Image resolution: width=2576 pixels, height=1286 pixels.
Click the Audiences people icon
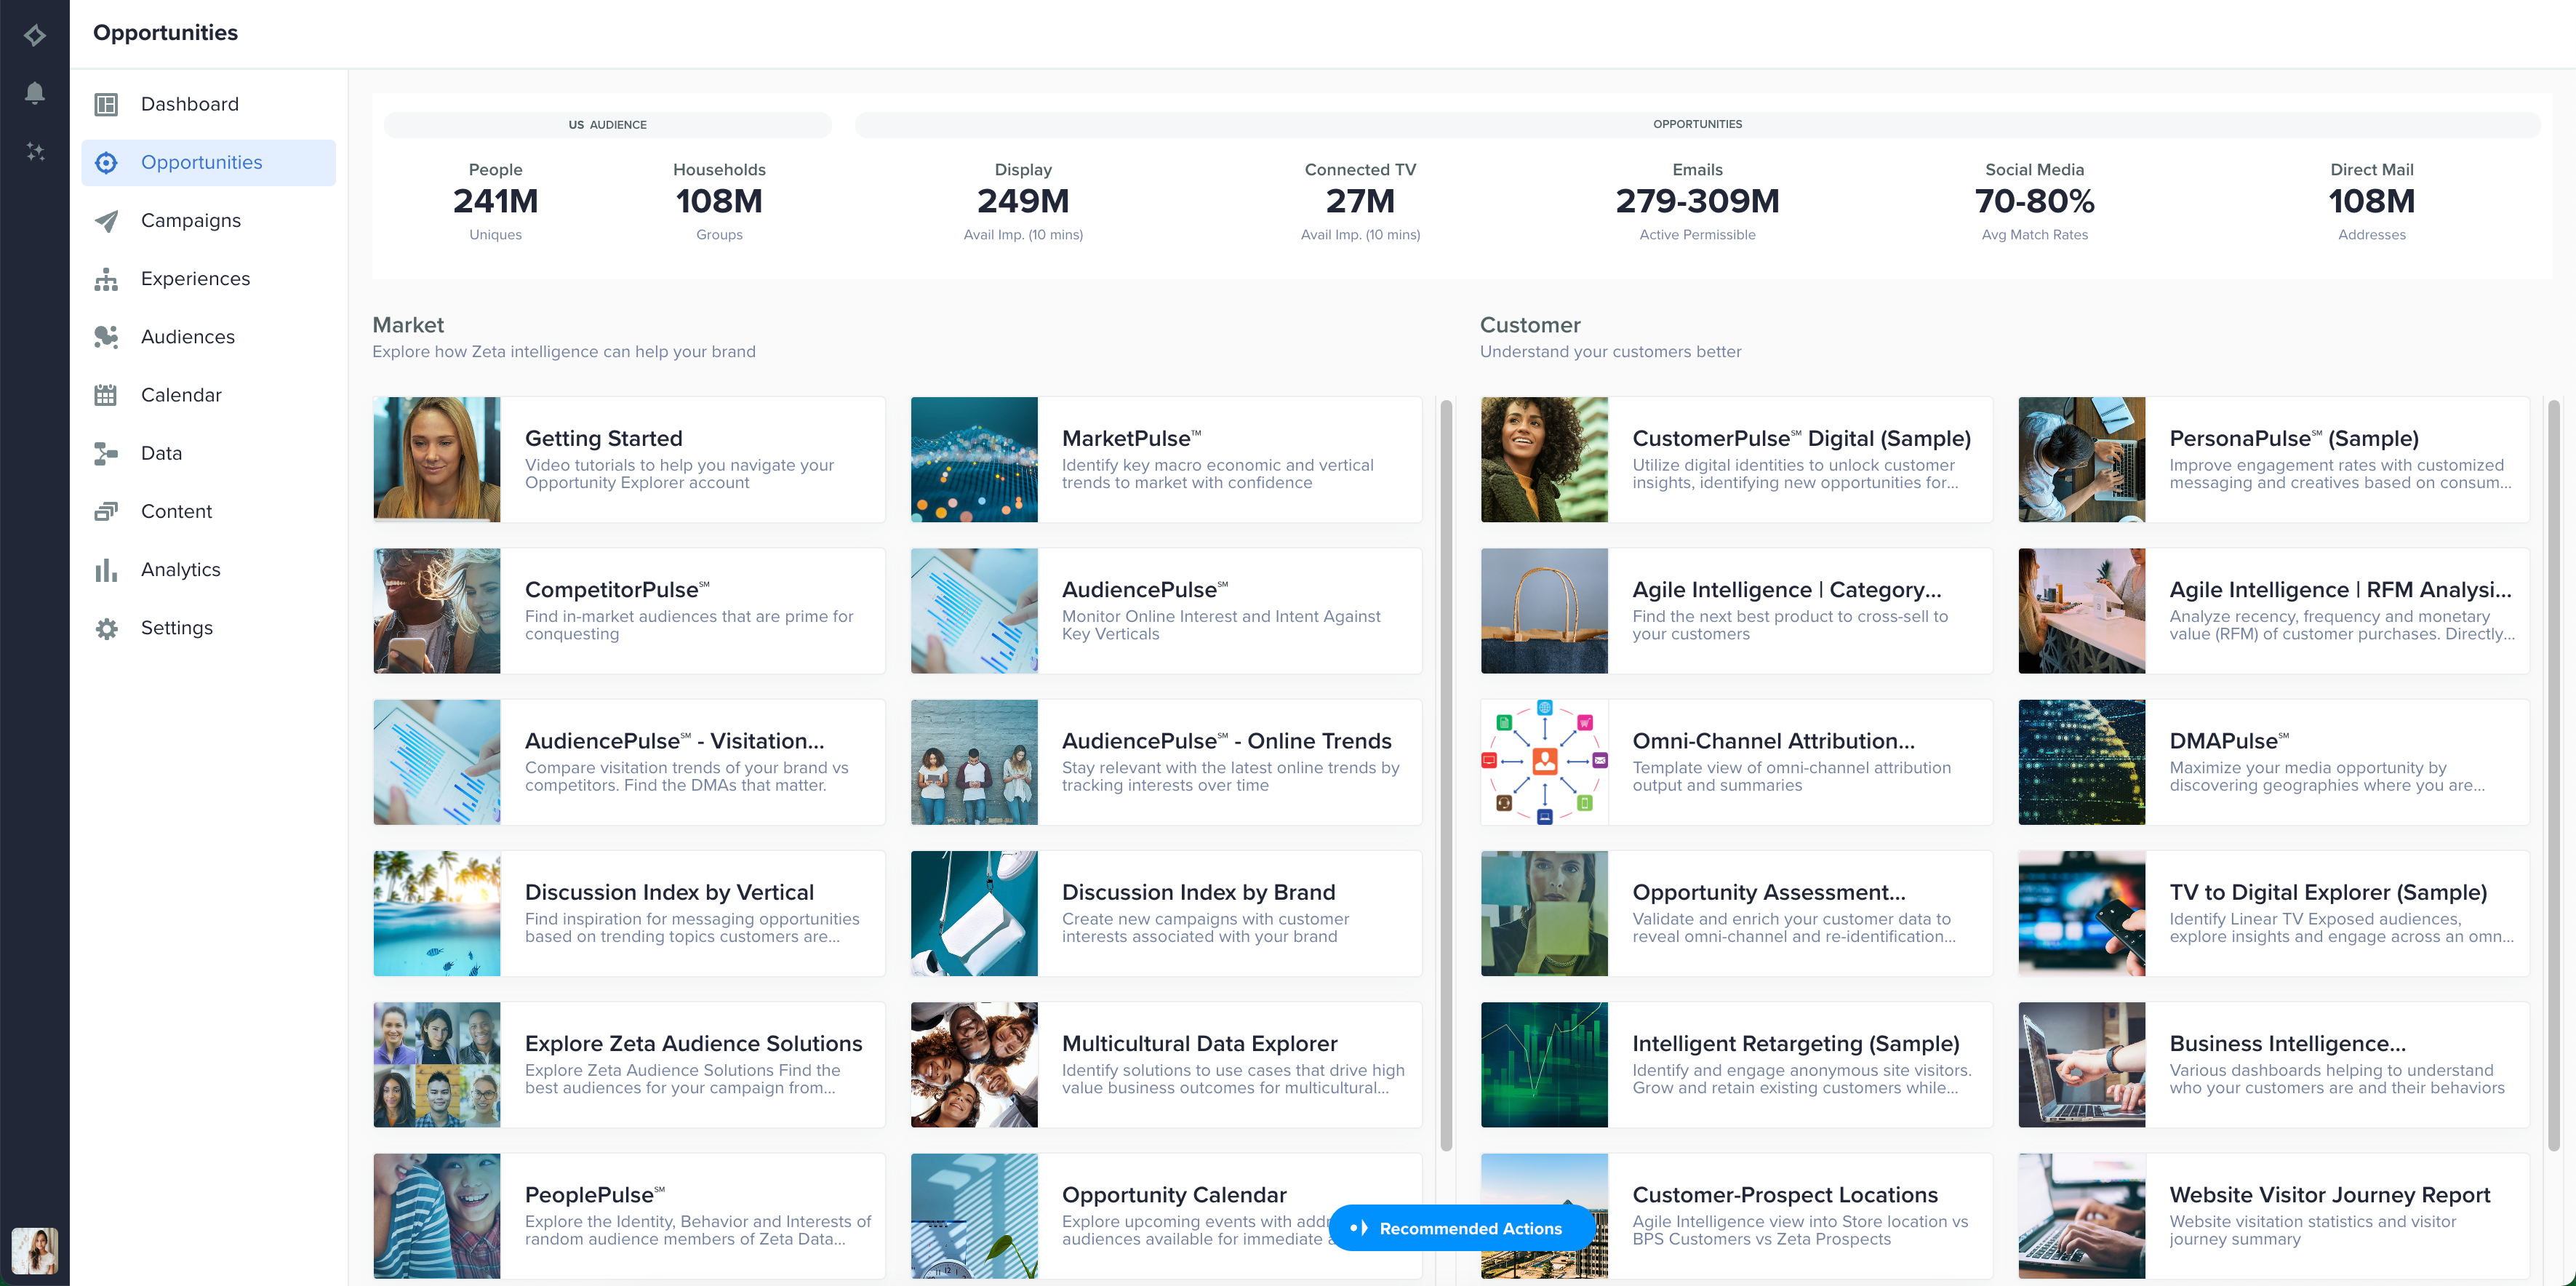coord(106,337)
